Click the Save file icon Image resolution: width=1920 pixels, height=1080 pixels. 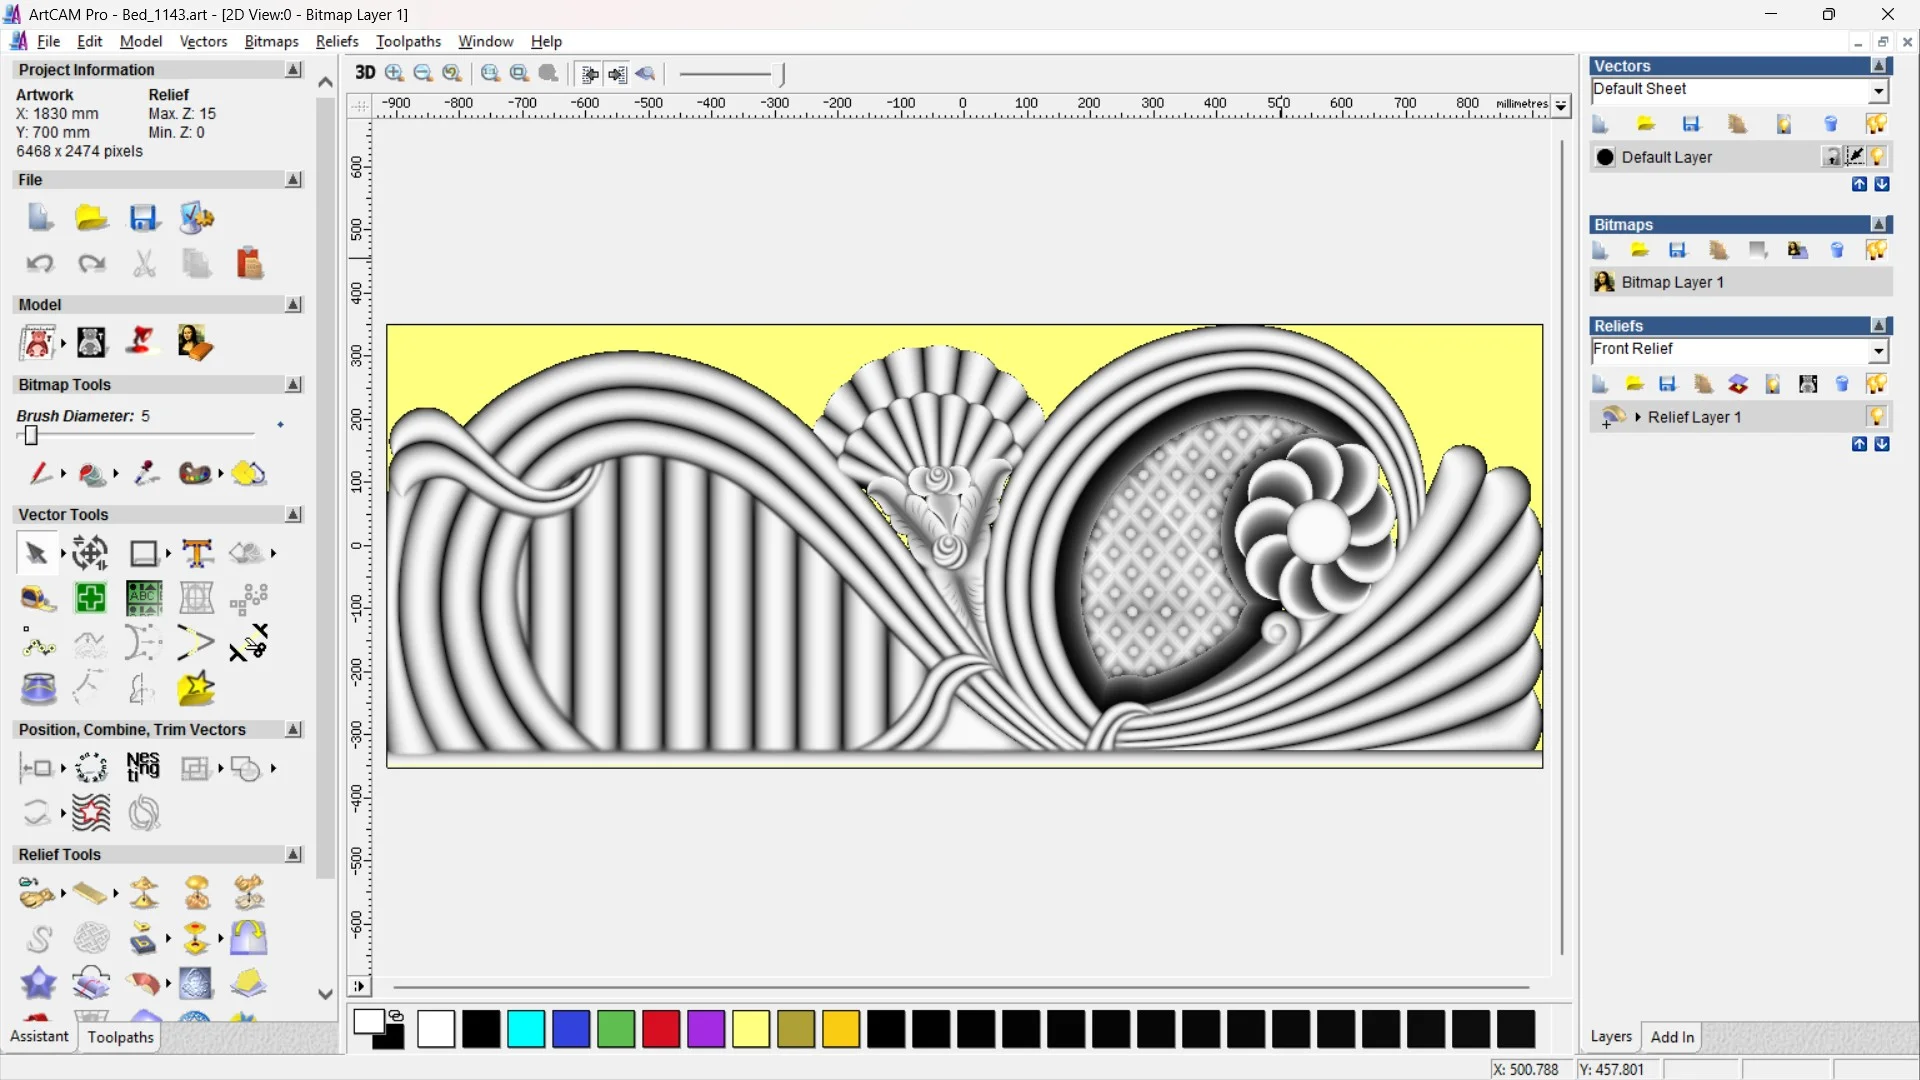click(x=143, y=218)
